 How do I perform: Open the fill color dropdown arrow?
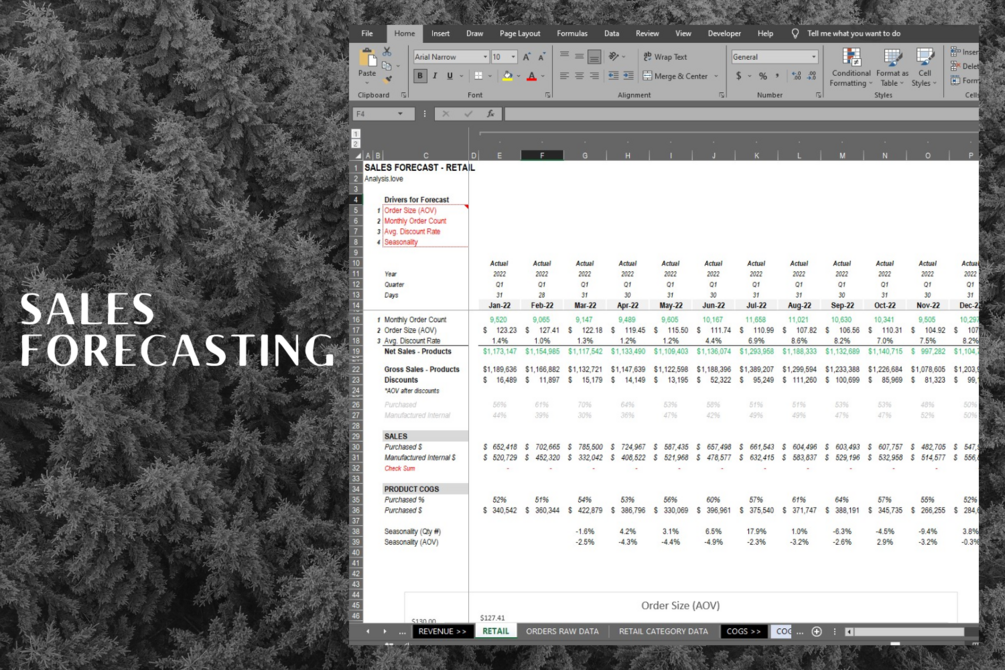point(519,76)
